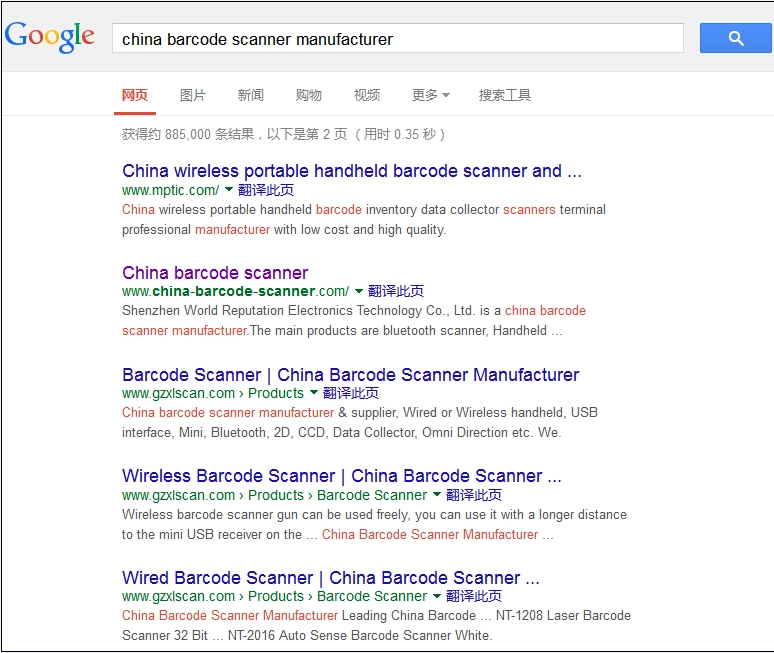Expand dropdown arrow beside 'gzxlscan.com › Products'
The height and width of the screenshot is (653, 774).
coord(313,392)
